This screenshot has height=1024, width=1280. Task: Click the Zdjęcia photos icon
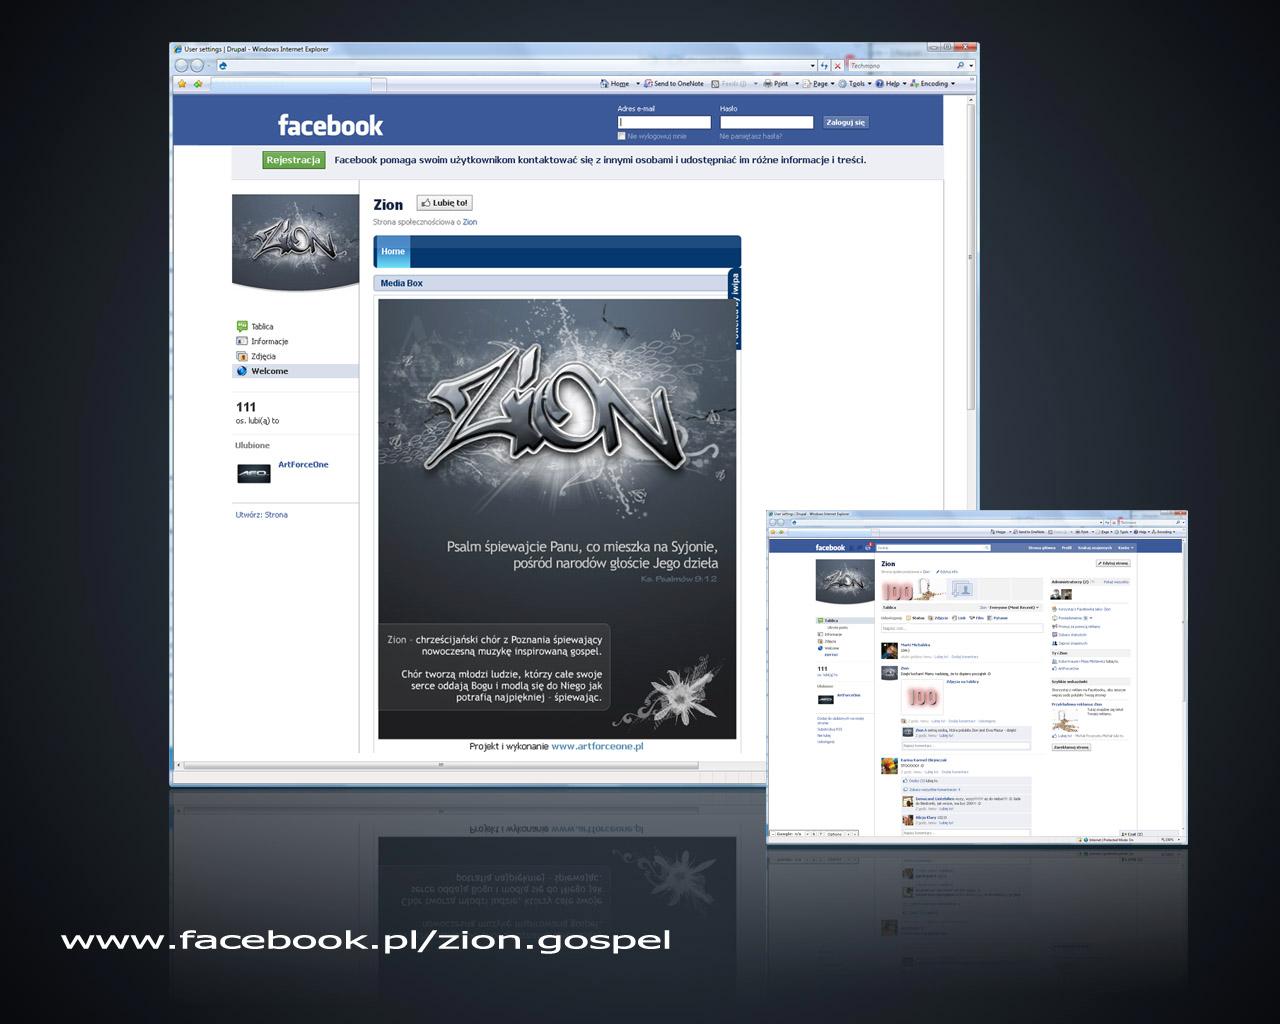pos(242,356)
